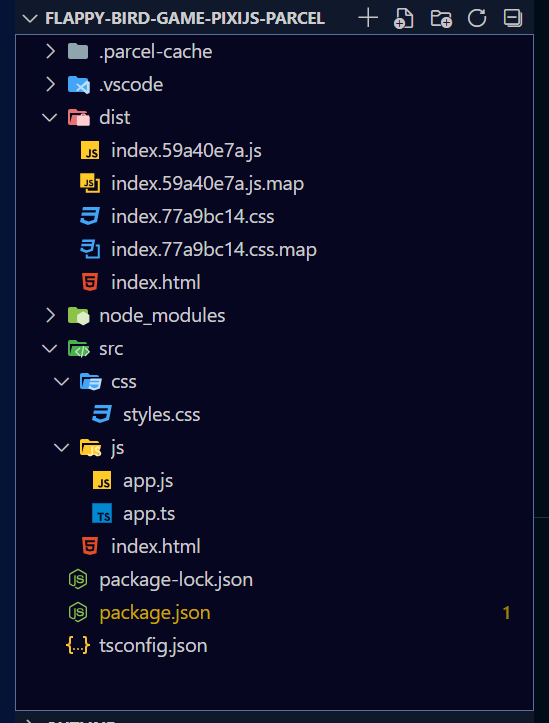Screen dimensions: 549x723
Task: Open app.ts file
Action: click(149, 514)
